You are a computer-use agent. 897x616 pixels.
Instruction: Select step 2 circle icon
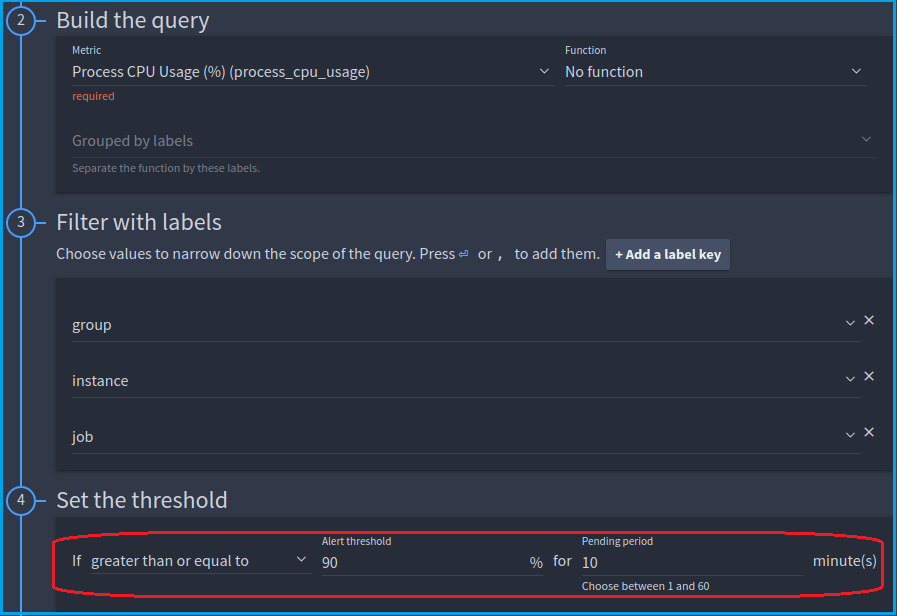21,21
